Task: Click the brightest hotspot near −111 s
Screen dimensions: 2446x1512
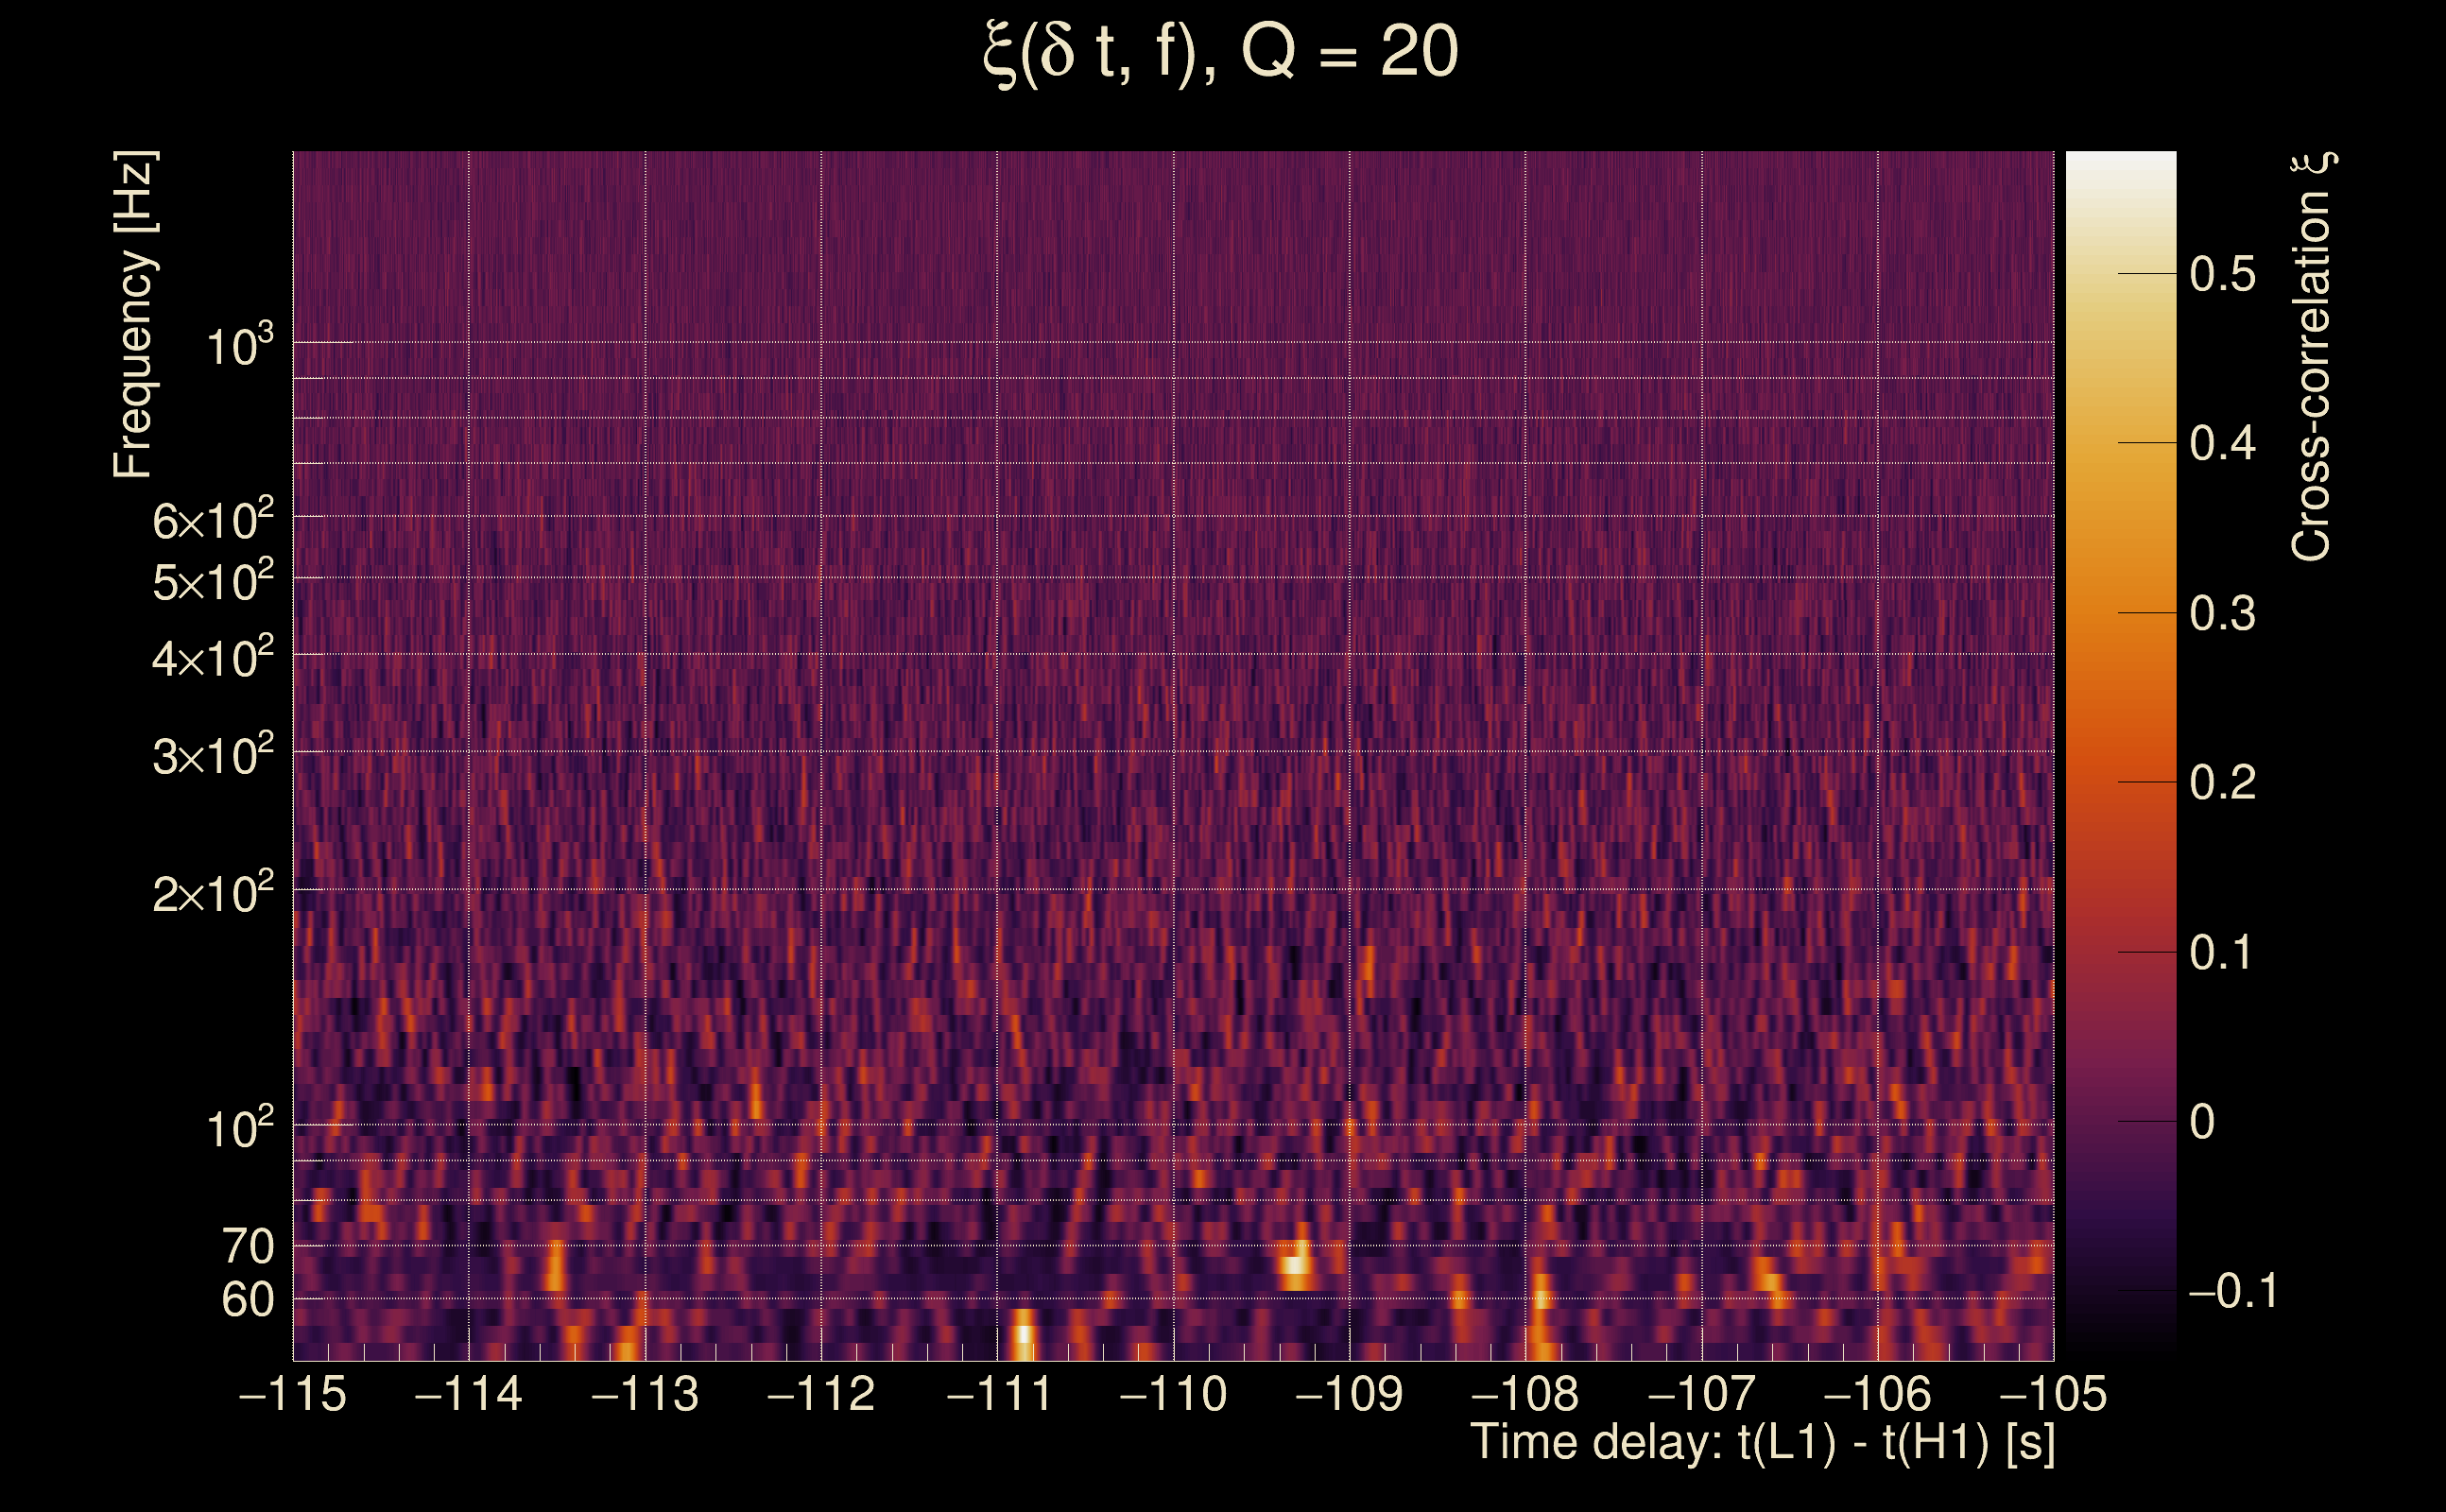Action: pos(1022,1334)
